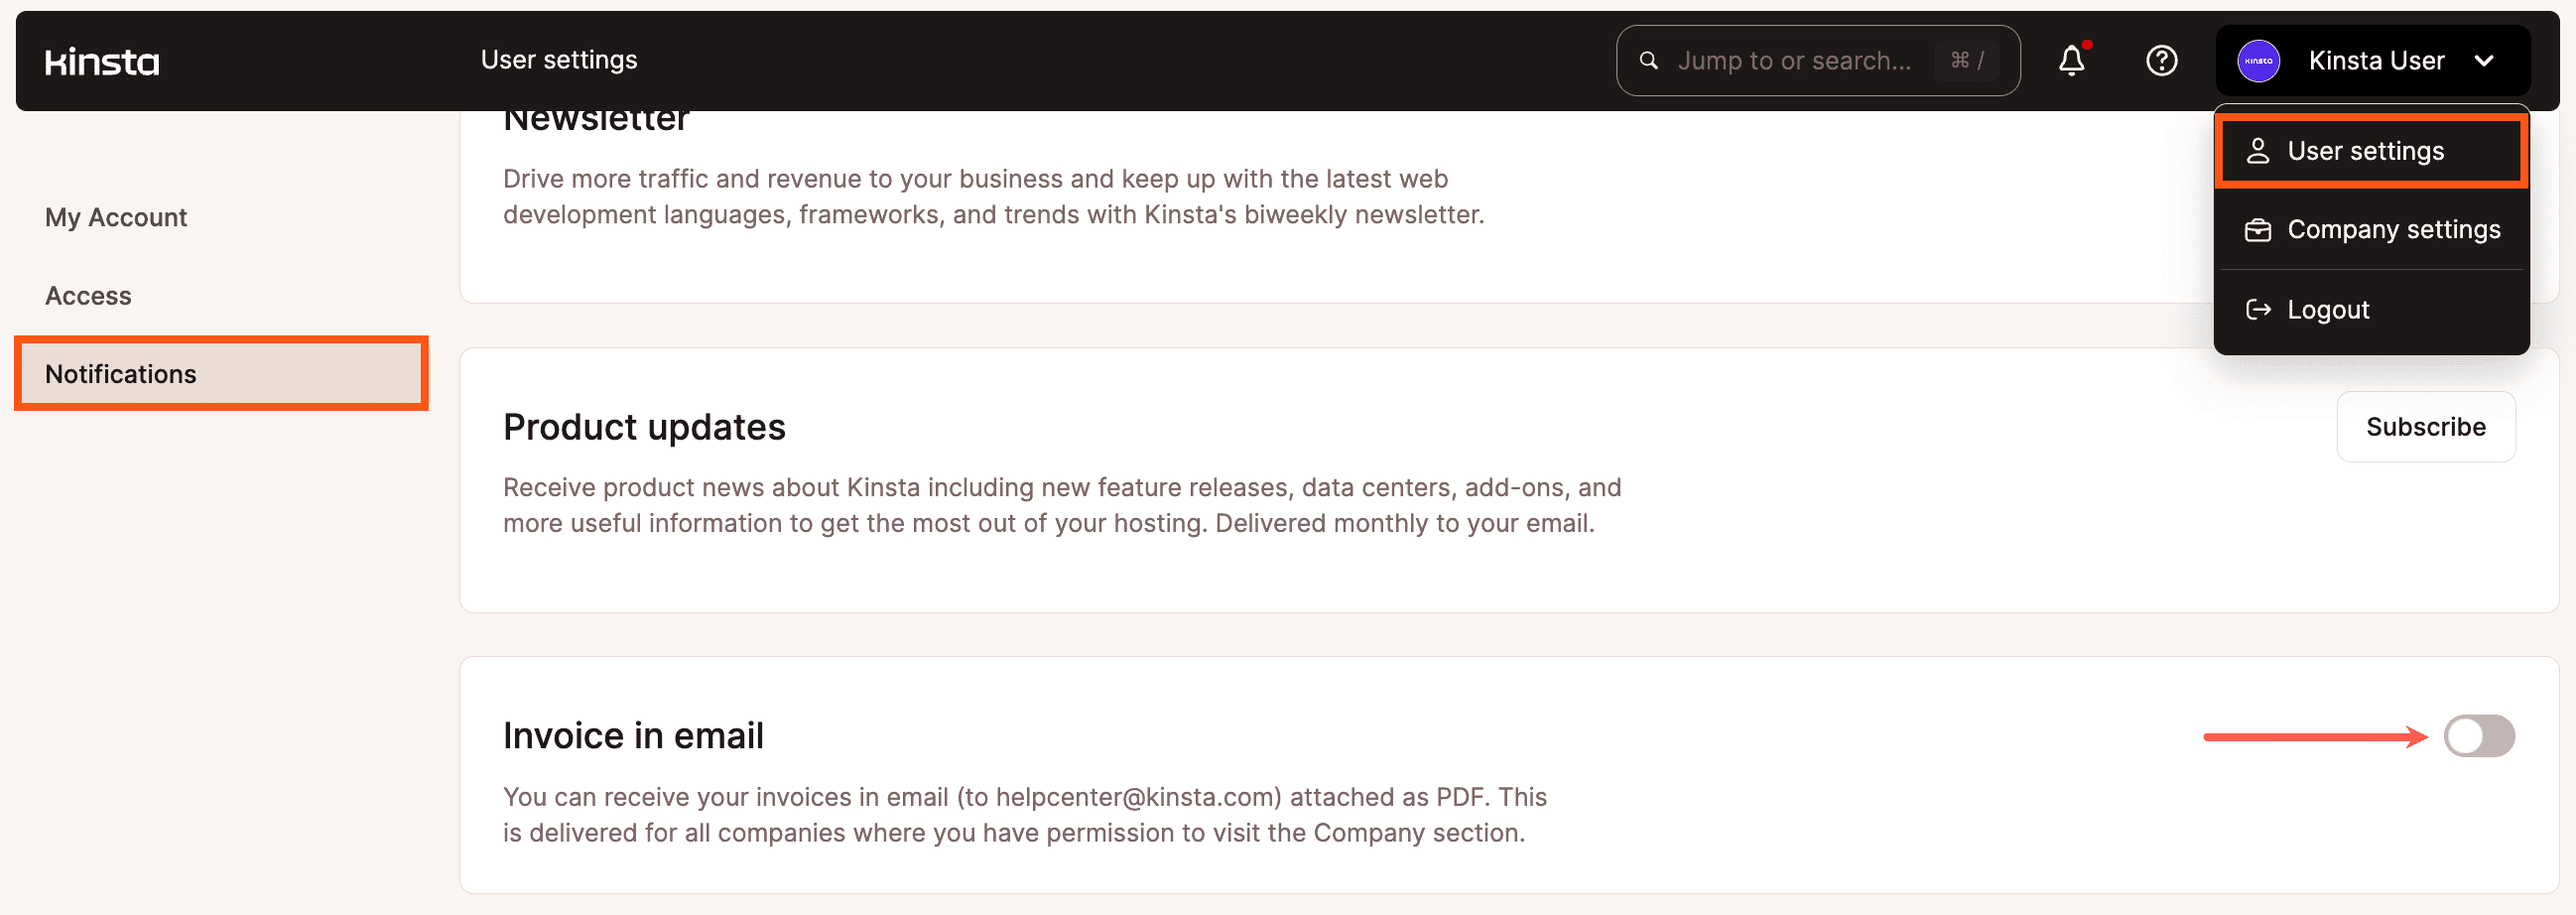2576x915 pixels.
Task: Click the person icon beside User settings
Action: point(2258,151)
